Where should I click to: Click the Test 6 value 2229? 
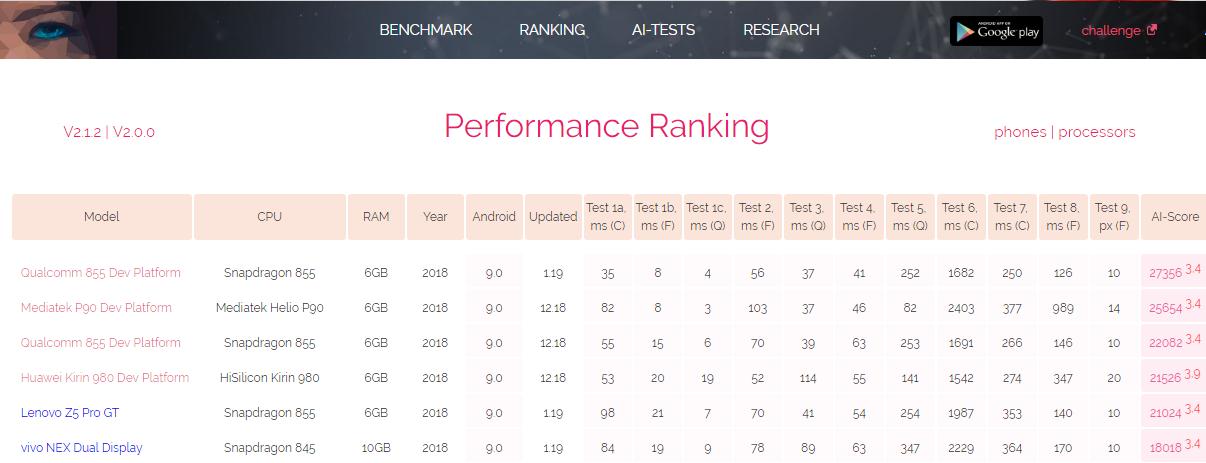(x=960, y=448)
